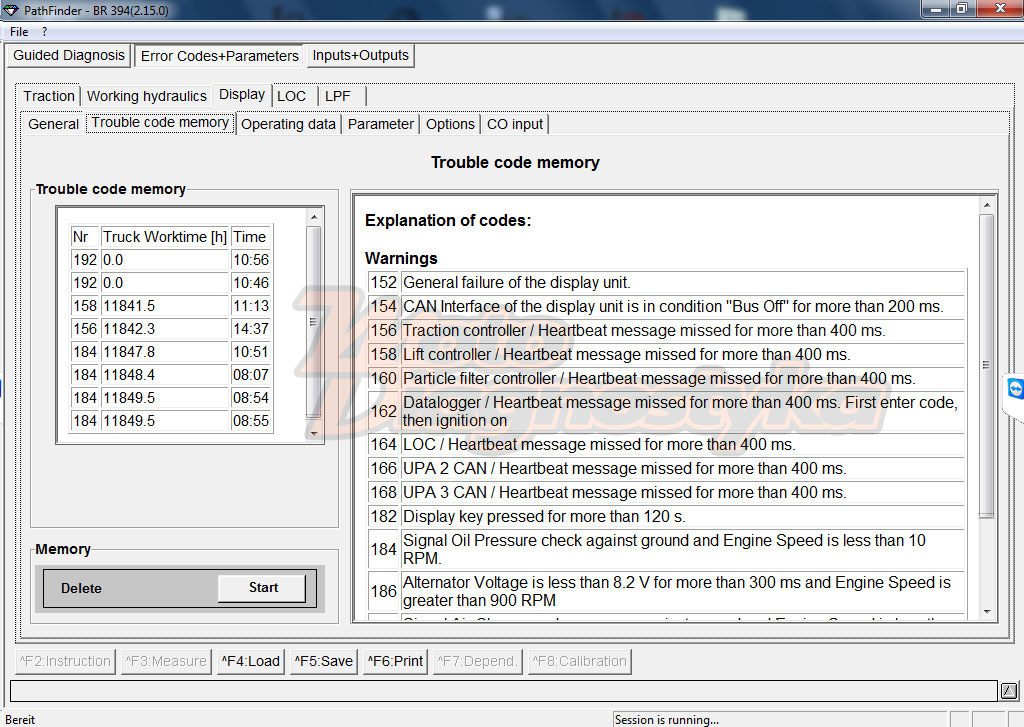Switch to Guided Diagnosis tab
Image resolution: width=1024 pixels, height=727 pixels.
click(x=69, y=56)
